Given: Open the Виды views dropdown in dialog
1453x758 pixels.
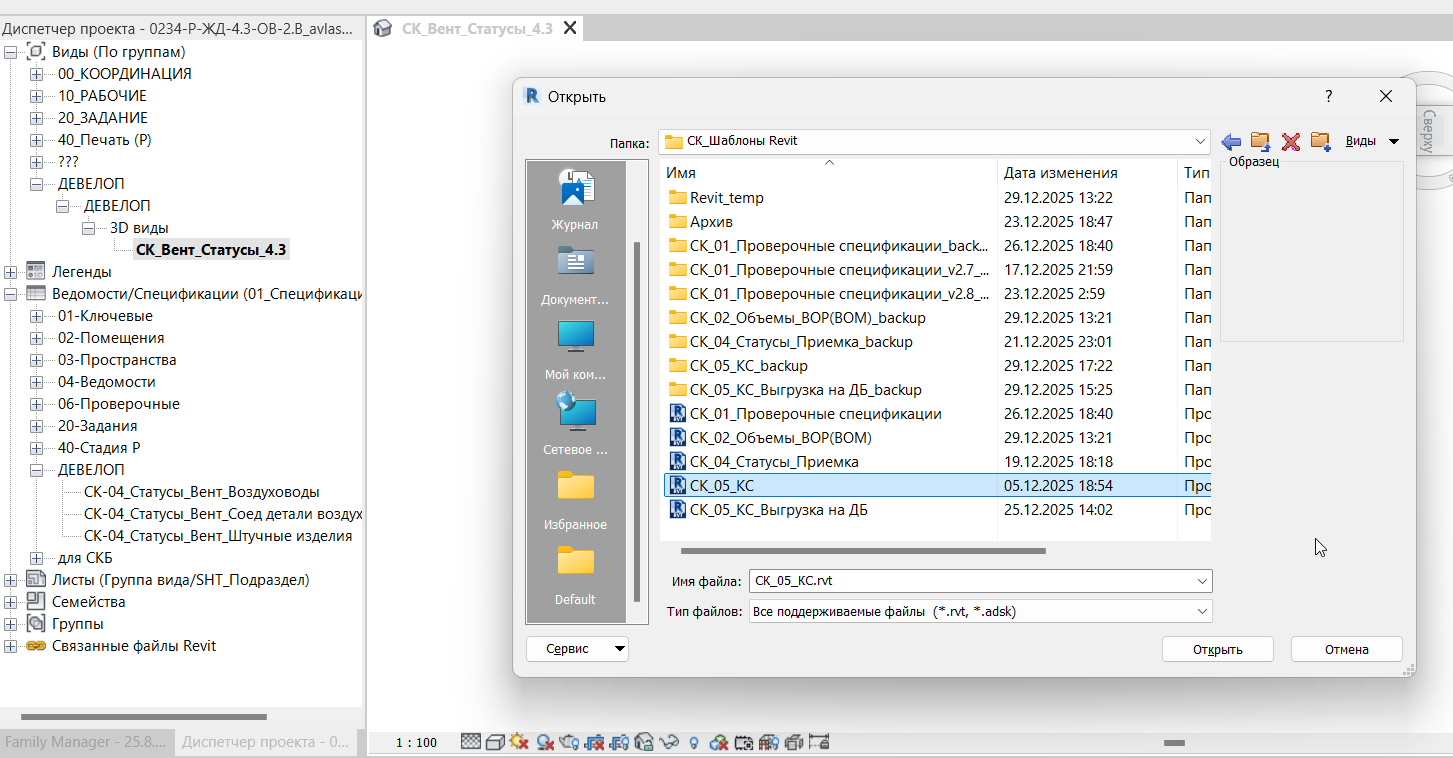Looking at the screenshot, I should [1372, 141].
